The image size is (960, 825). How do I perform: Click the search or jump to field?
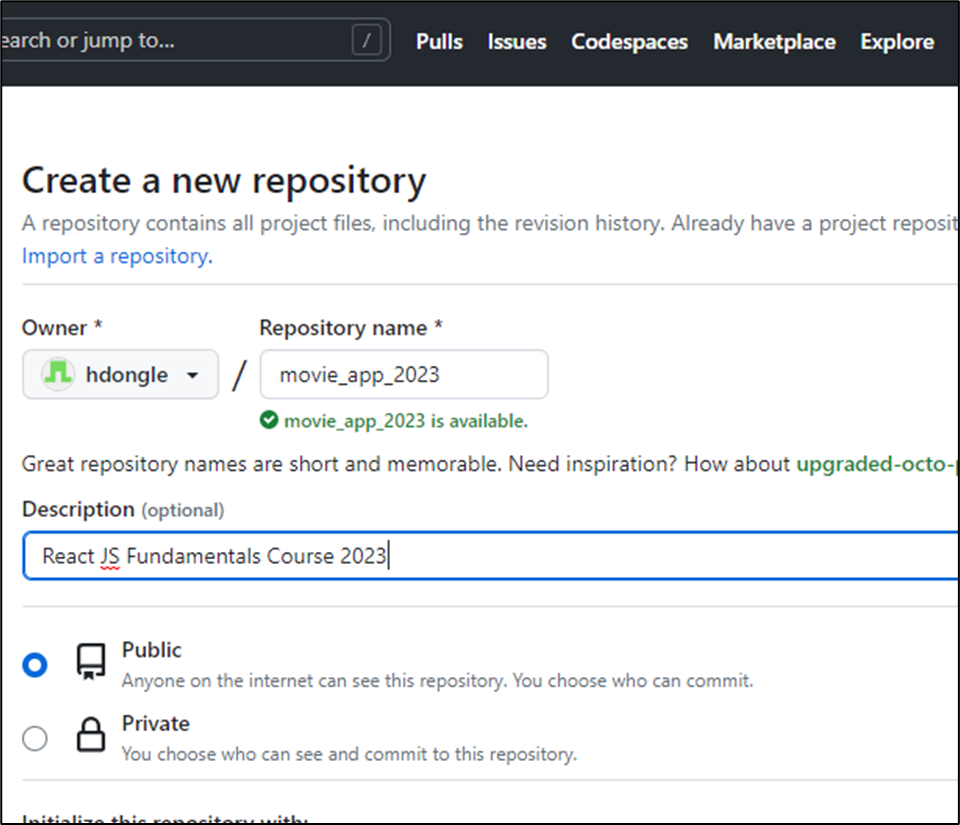(195, 40)
